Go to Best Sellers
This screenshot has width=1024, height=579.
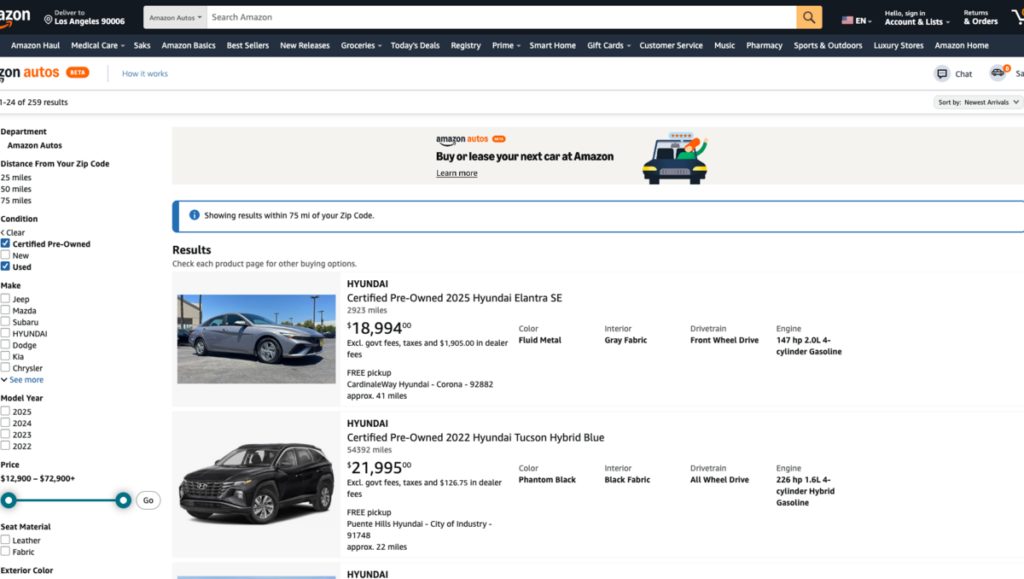pyautogui.click(x=248, y=46)
